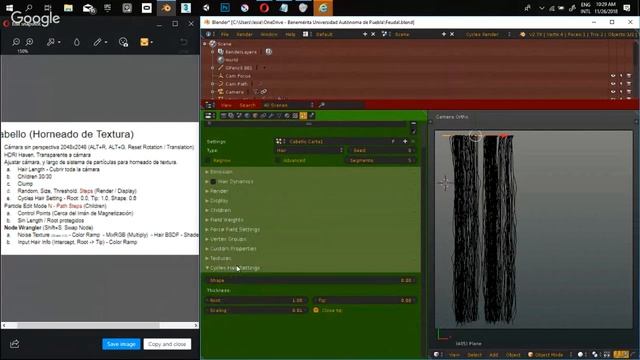Select the blur drop tool in snapshot editor

click(x=77, y=42)
